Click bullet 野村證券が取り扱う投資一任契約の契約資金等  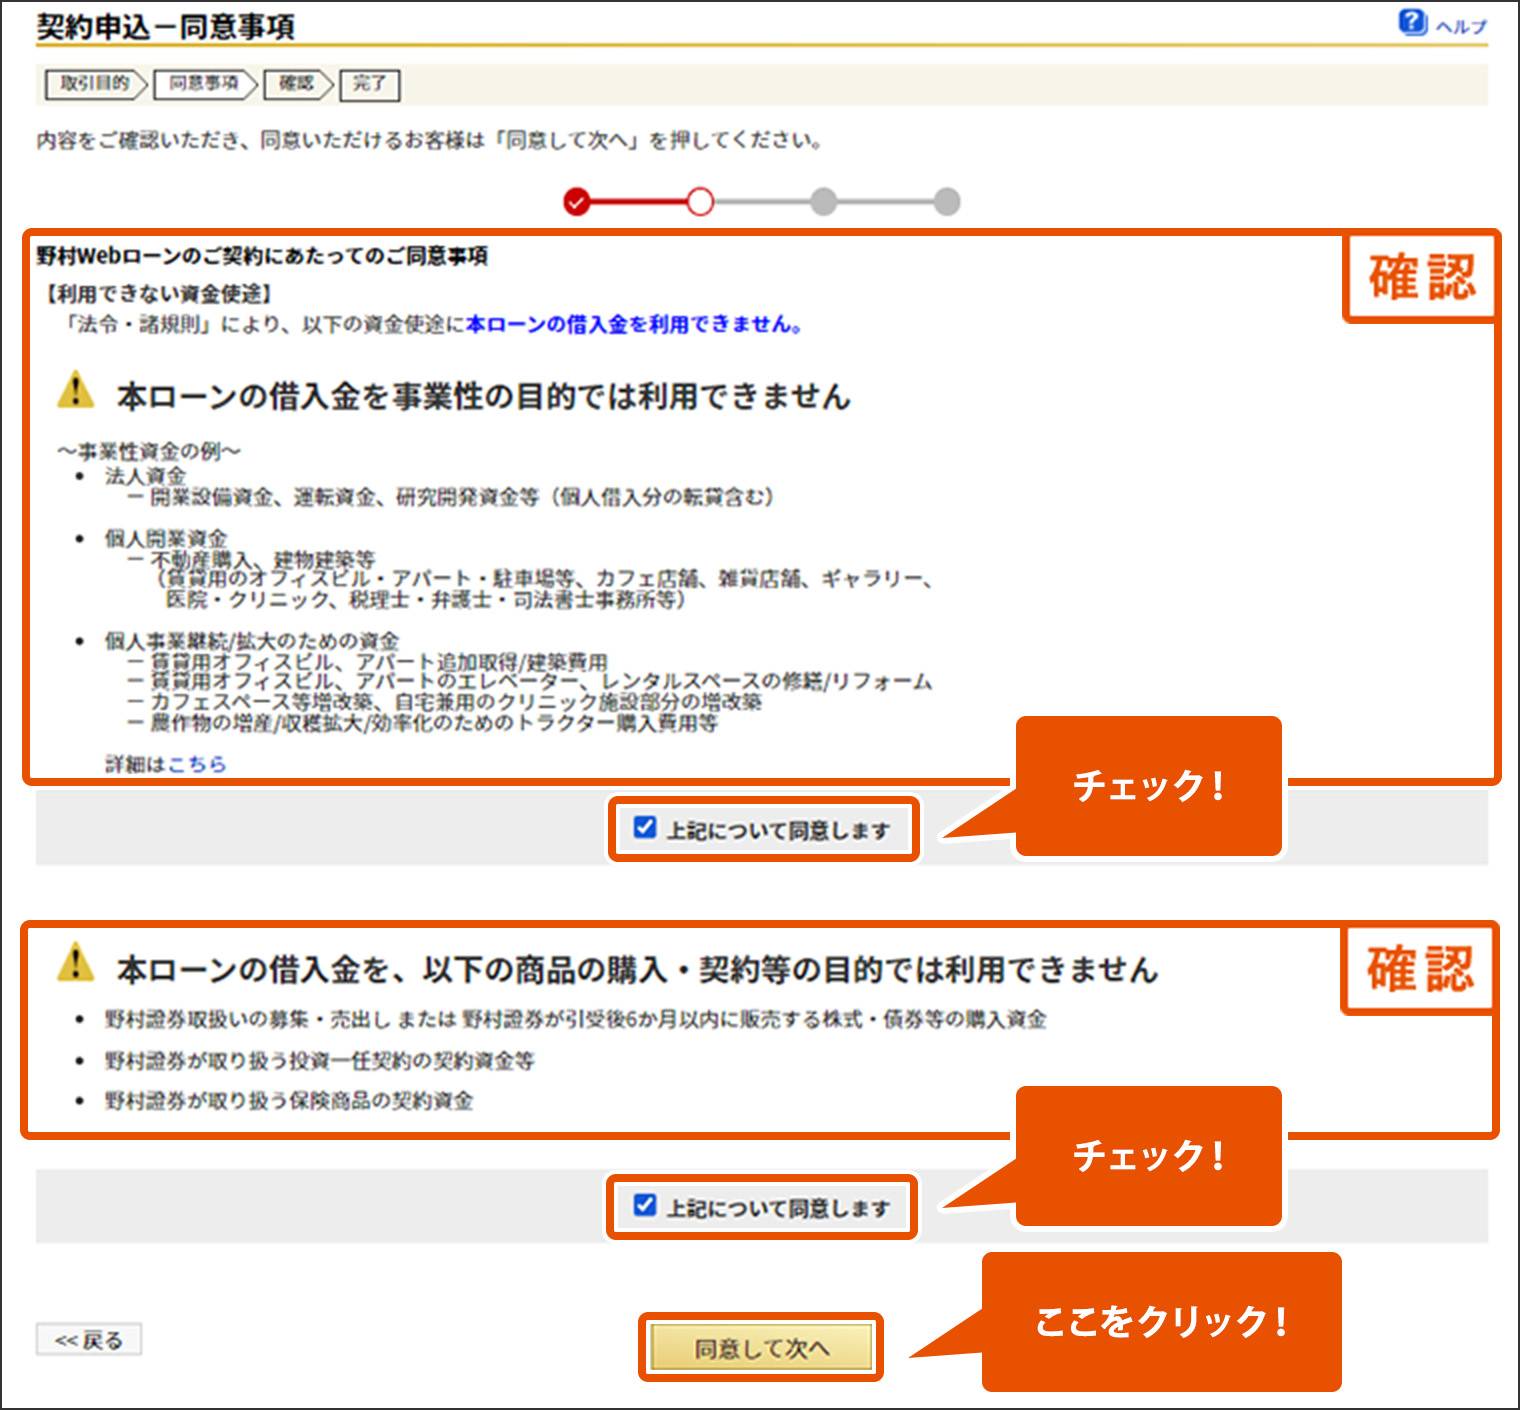[320, 1060]
